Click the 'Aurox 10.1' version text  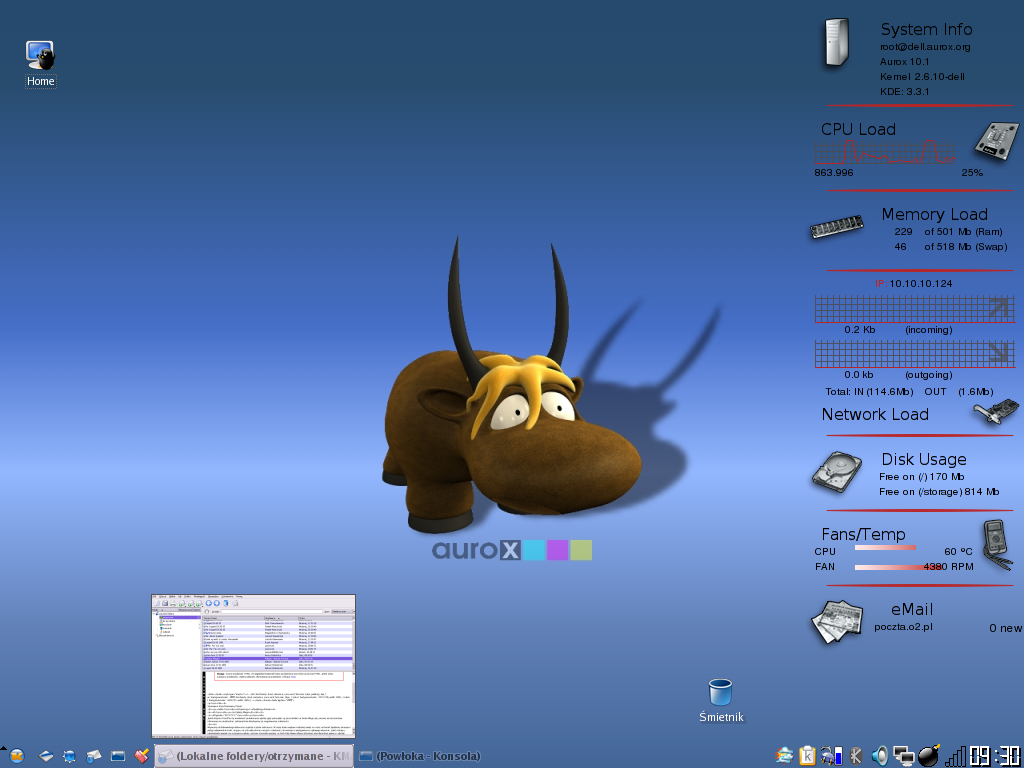coord(904,61)
